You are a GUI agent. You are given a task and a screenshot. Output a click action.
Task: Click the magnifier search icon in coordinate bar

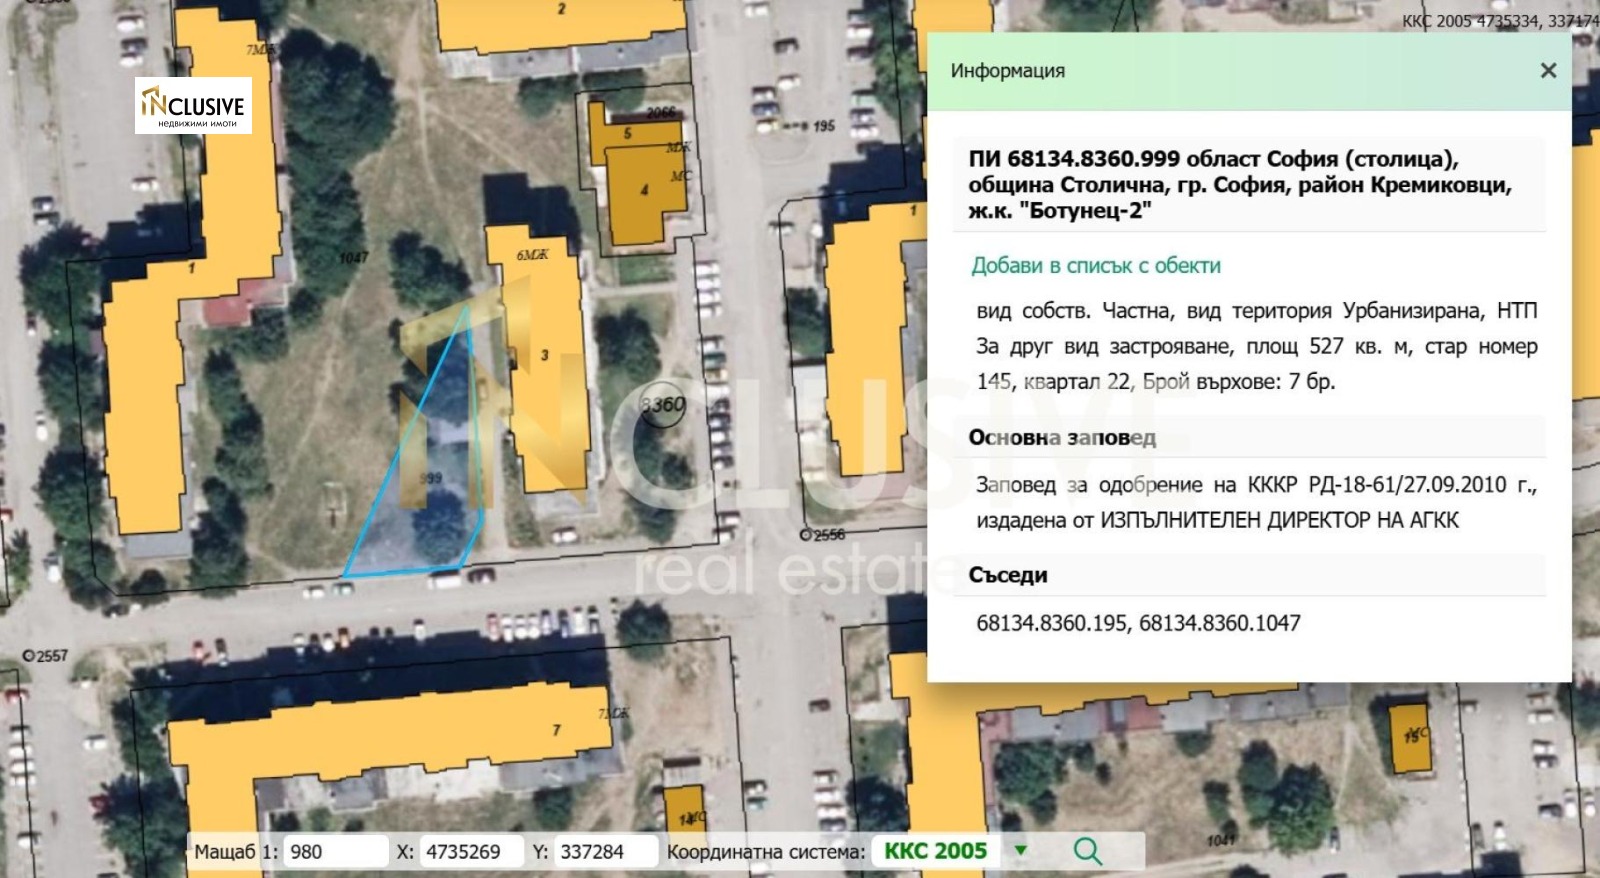[x=1087, y=851]
